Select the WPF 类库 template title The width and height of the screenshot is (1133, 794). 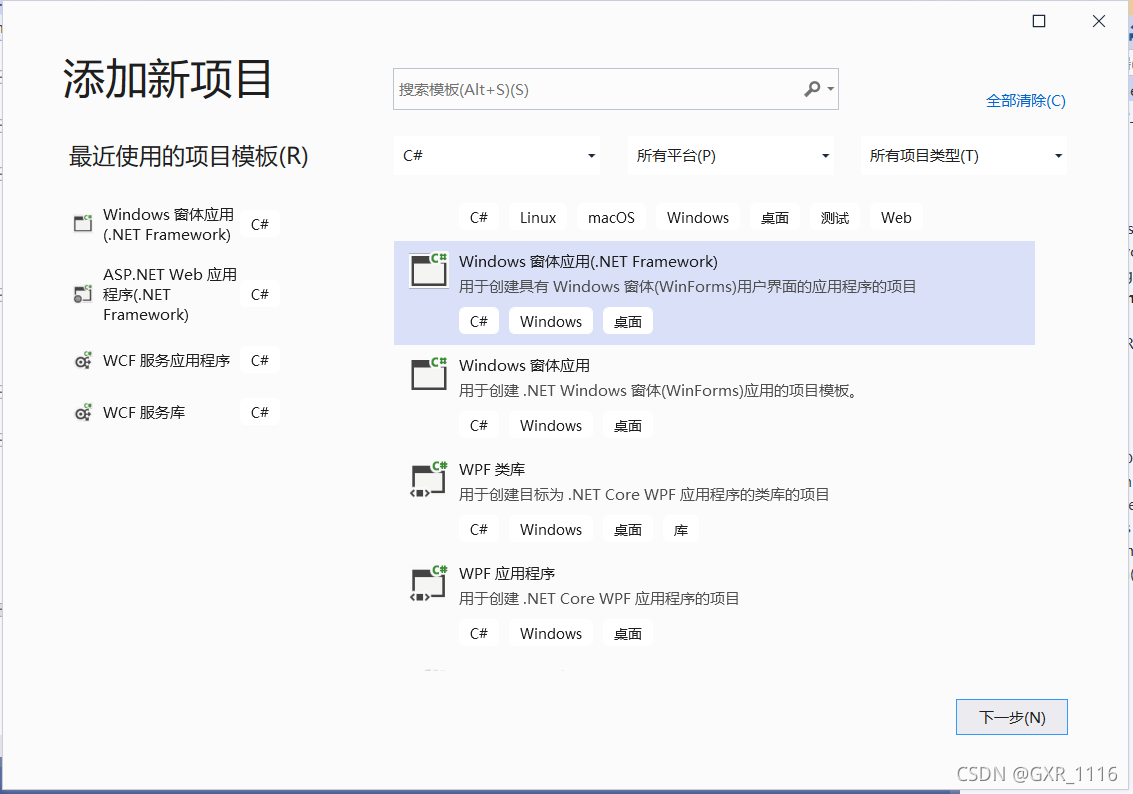pyautogui.click(x=492, y=470)
